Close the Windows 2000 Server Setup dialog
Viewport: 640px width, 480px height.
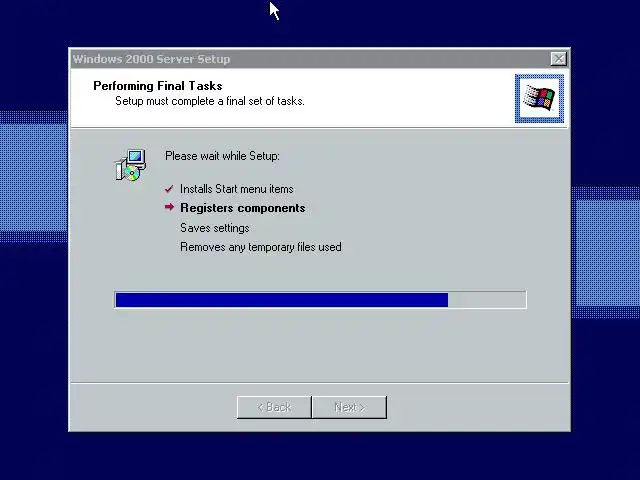tap(558, 59)
